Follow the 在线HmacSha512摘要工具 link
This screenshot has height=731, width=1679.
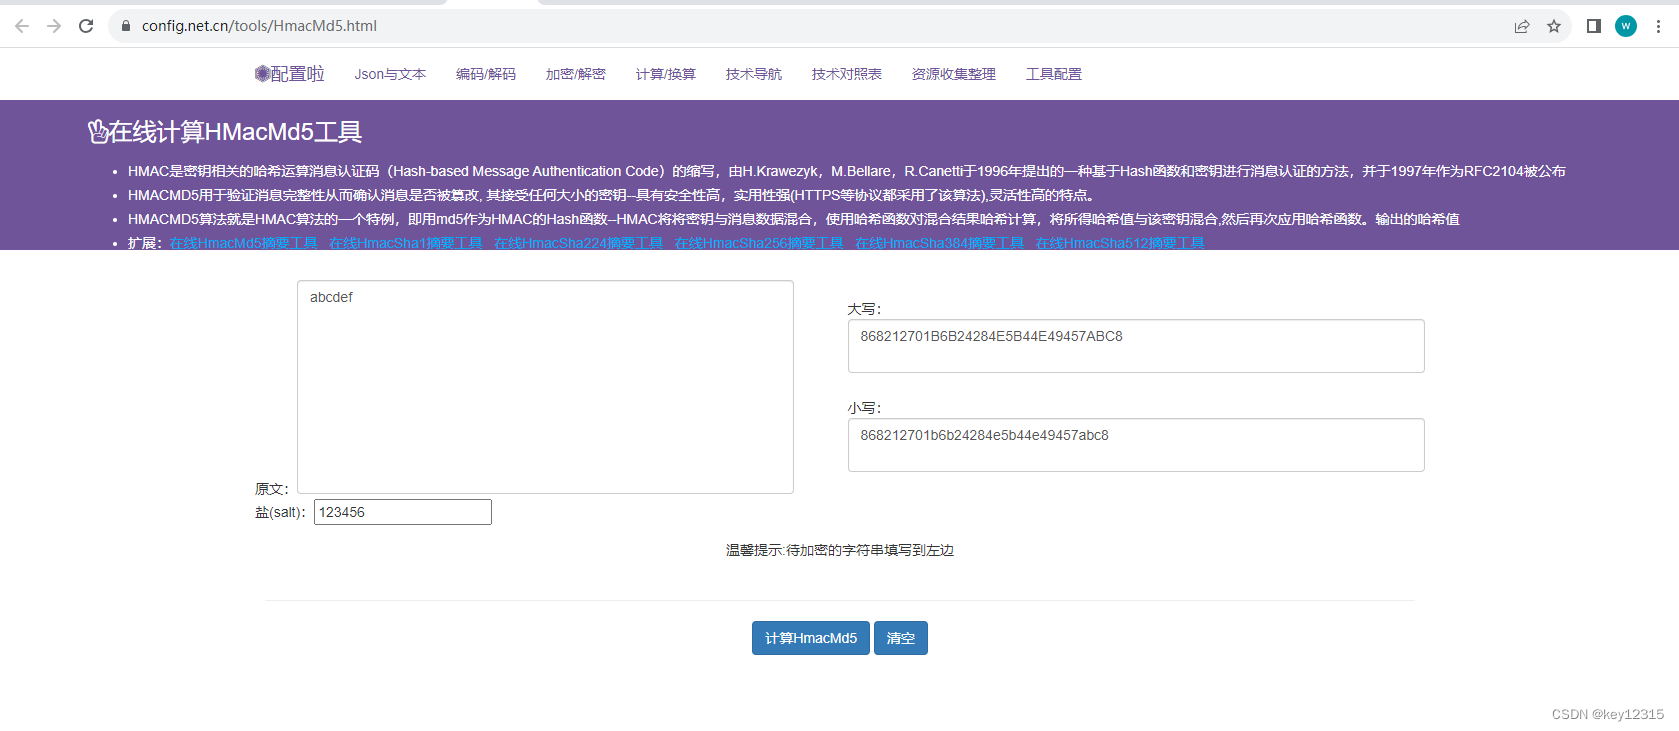[x=1120, y=243]
